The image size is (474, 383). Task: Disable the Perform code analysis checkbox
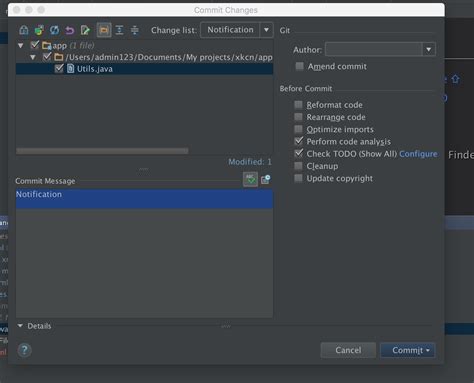[x=299, y=141]
